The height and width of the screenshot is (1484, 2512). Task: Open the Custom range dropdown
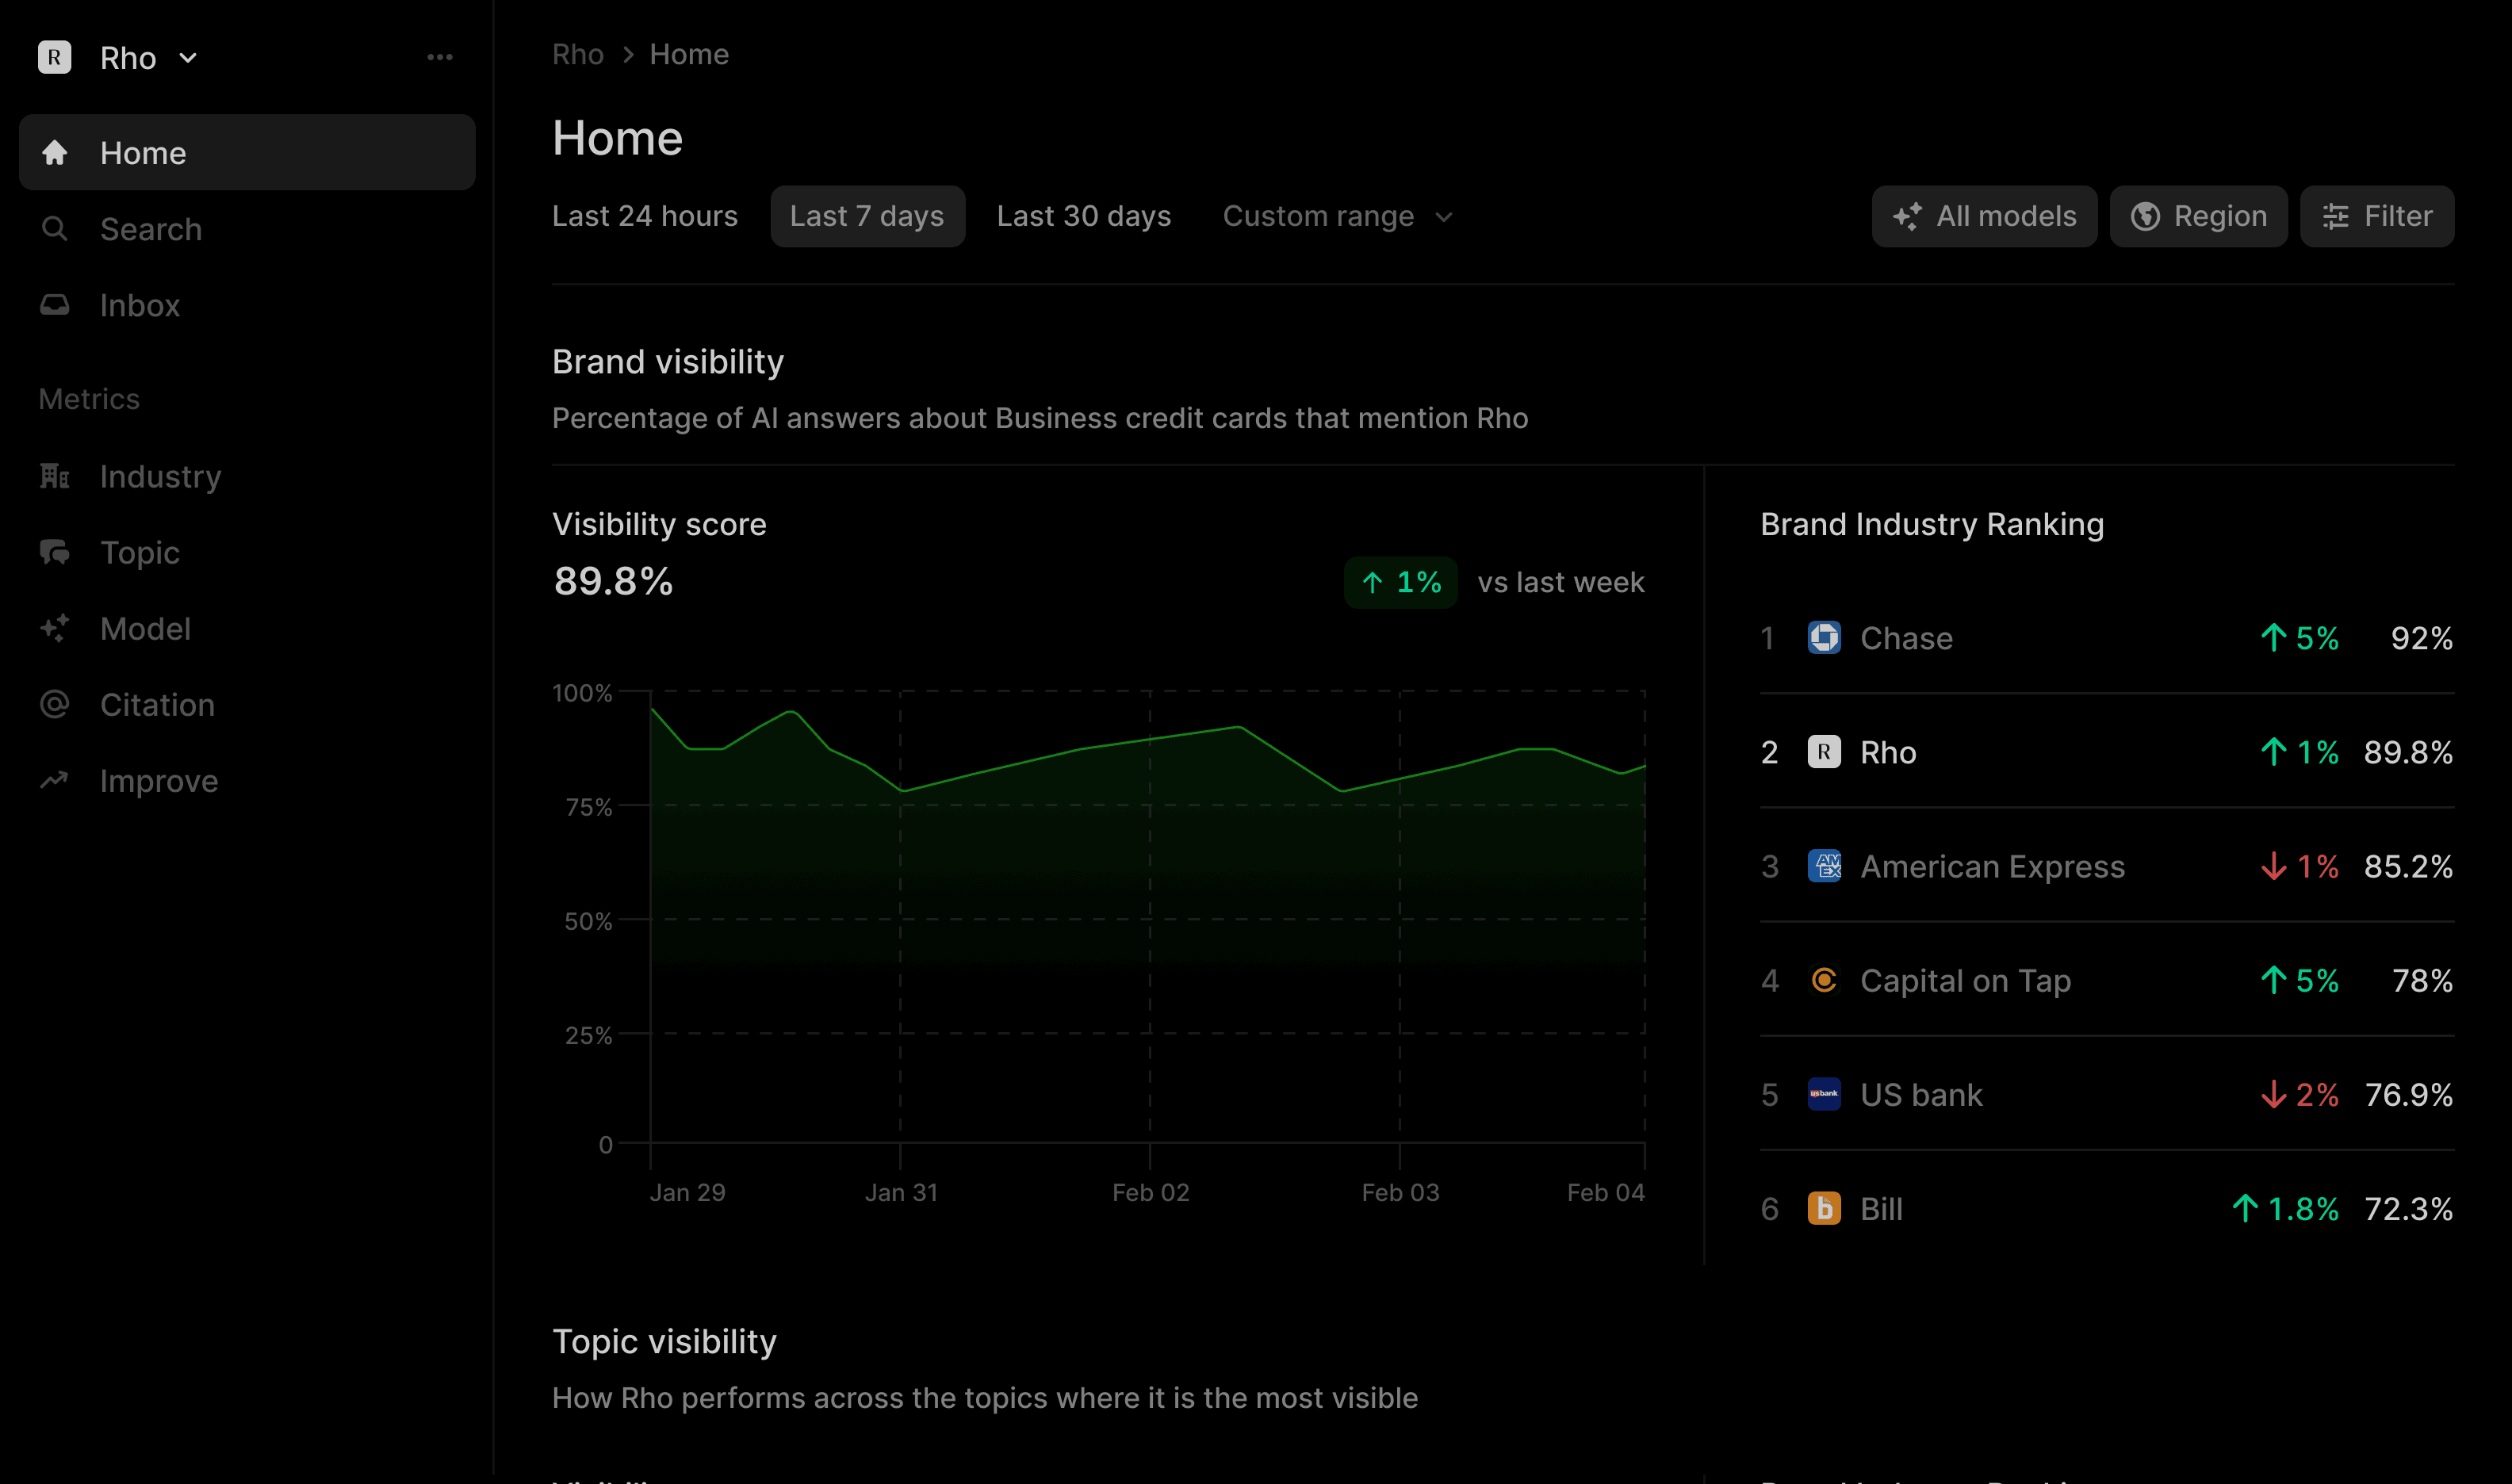click(x=1338, y=216)
